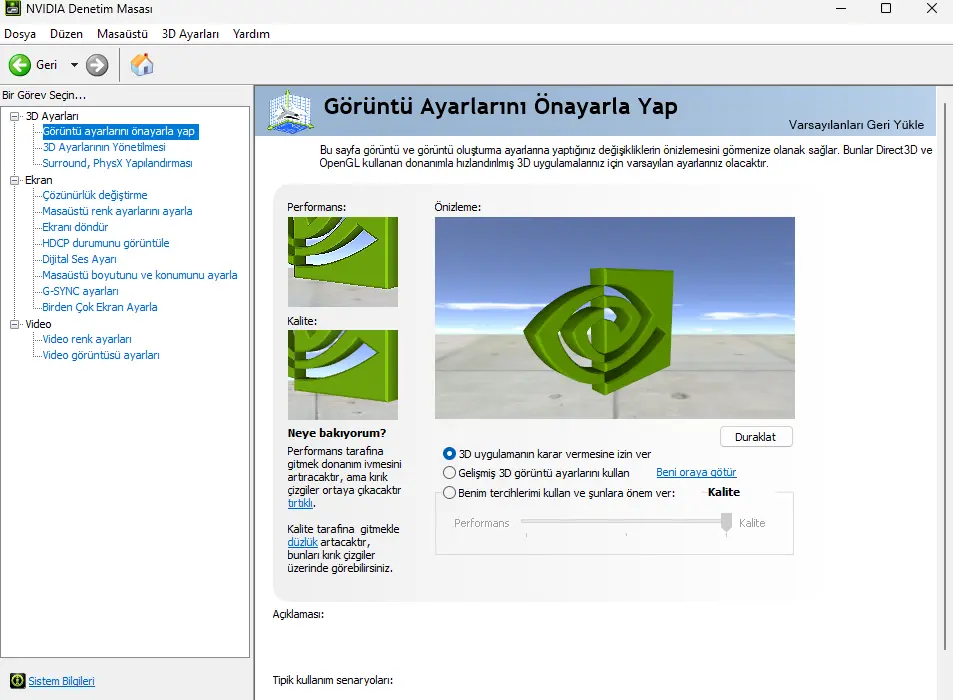This screenshot has width=953, height=700.
Task: Open 'Ekranı döndür' item
Action: [x=75, y=227]
